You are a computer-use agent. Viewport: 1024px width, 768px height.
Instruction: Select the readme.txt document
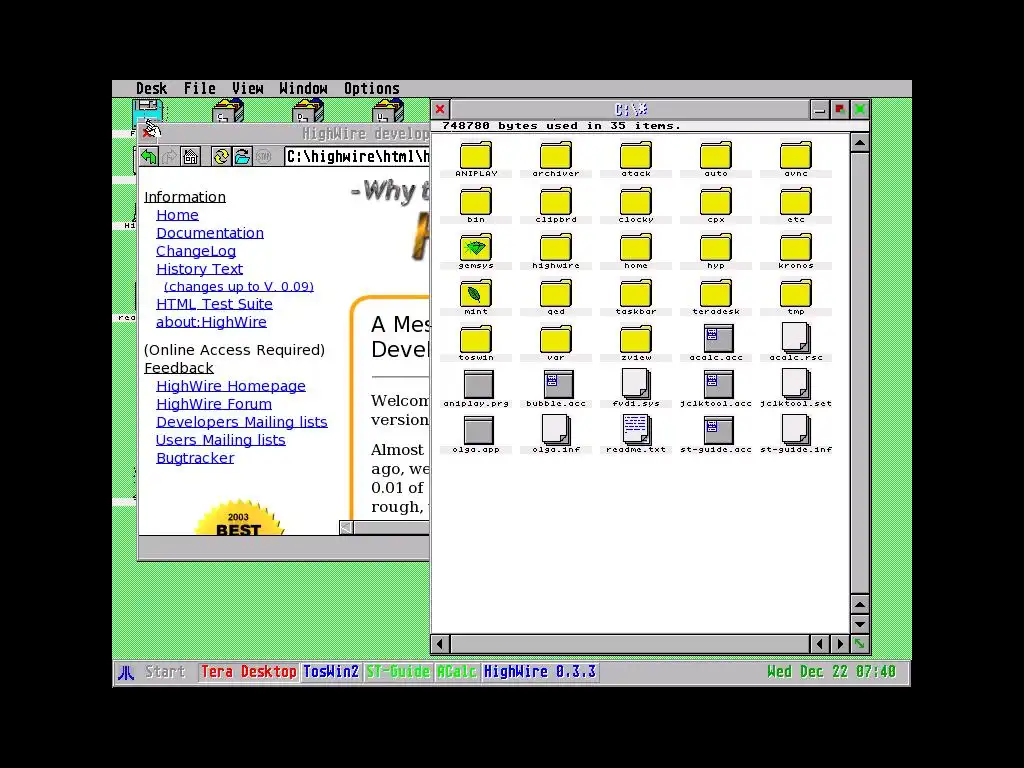tap(636, 435)
